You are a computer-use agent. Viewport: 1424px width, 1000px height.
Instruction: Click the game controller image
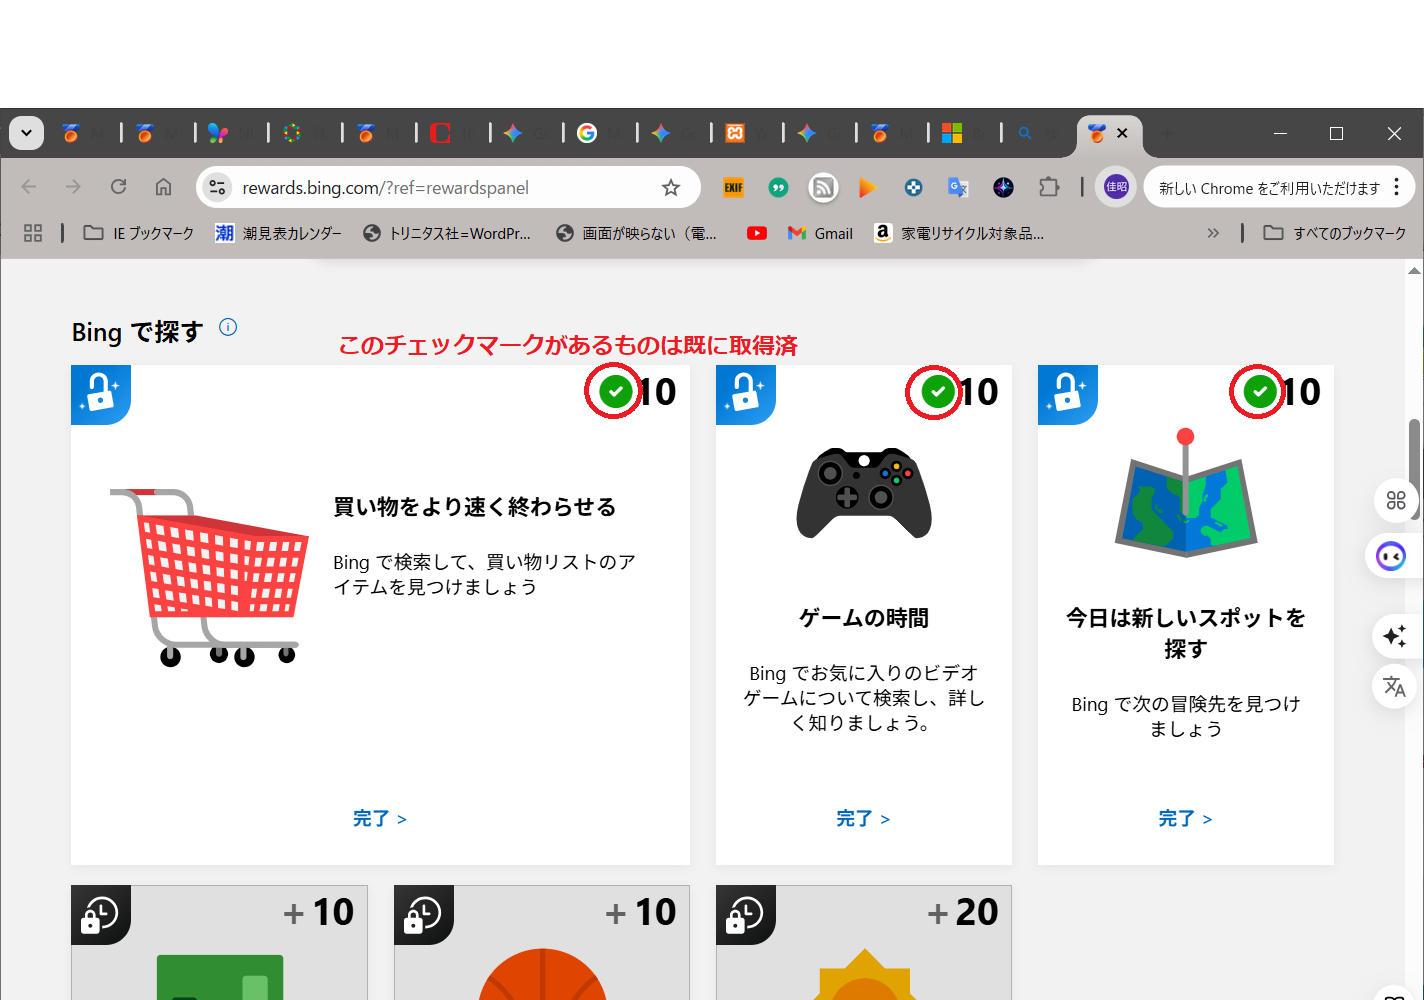[864, 492]
